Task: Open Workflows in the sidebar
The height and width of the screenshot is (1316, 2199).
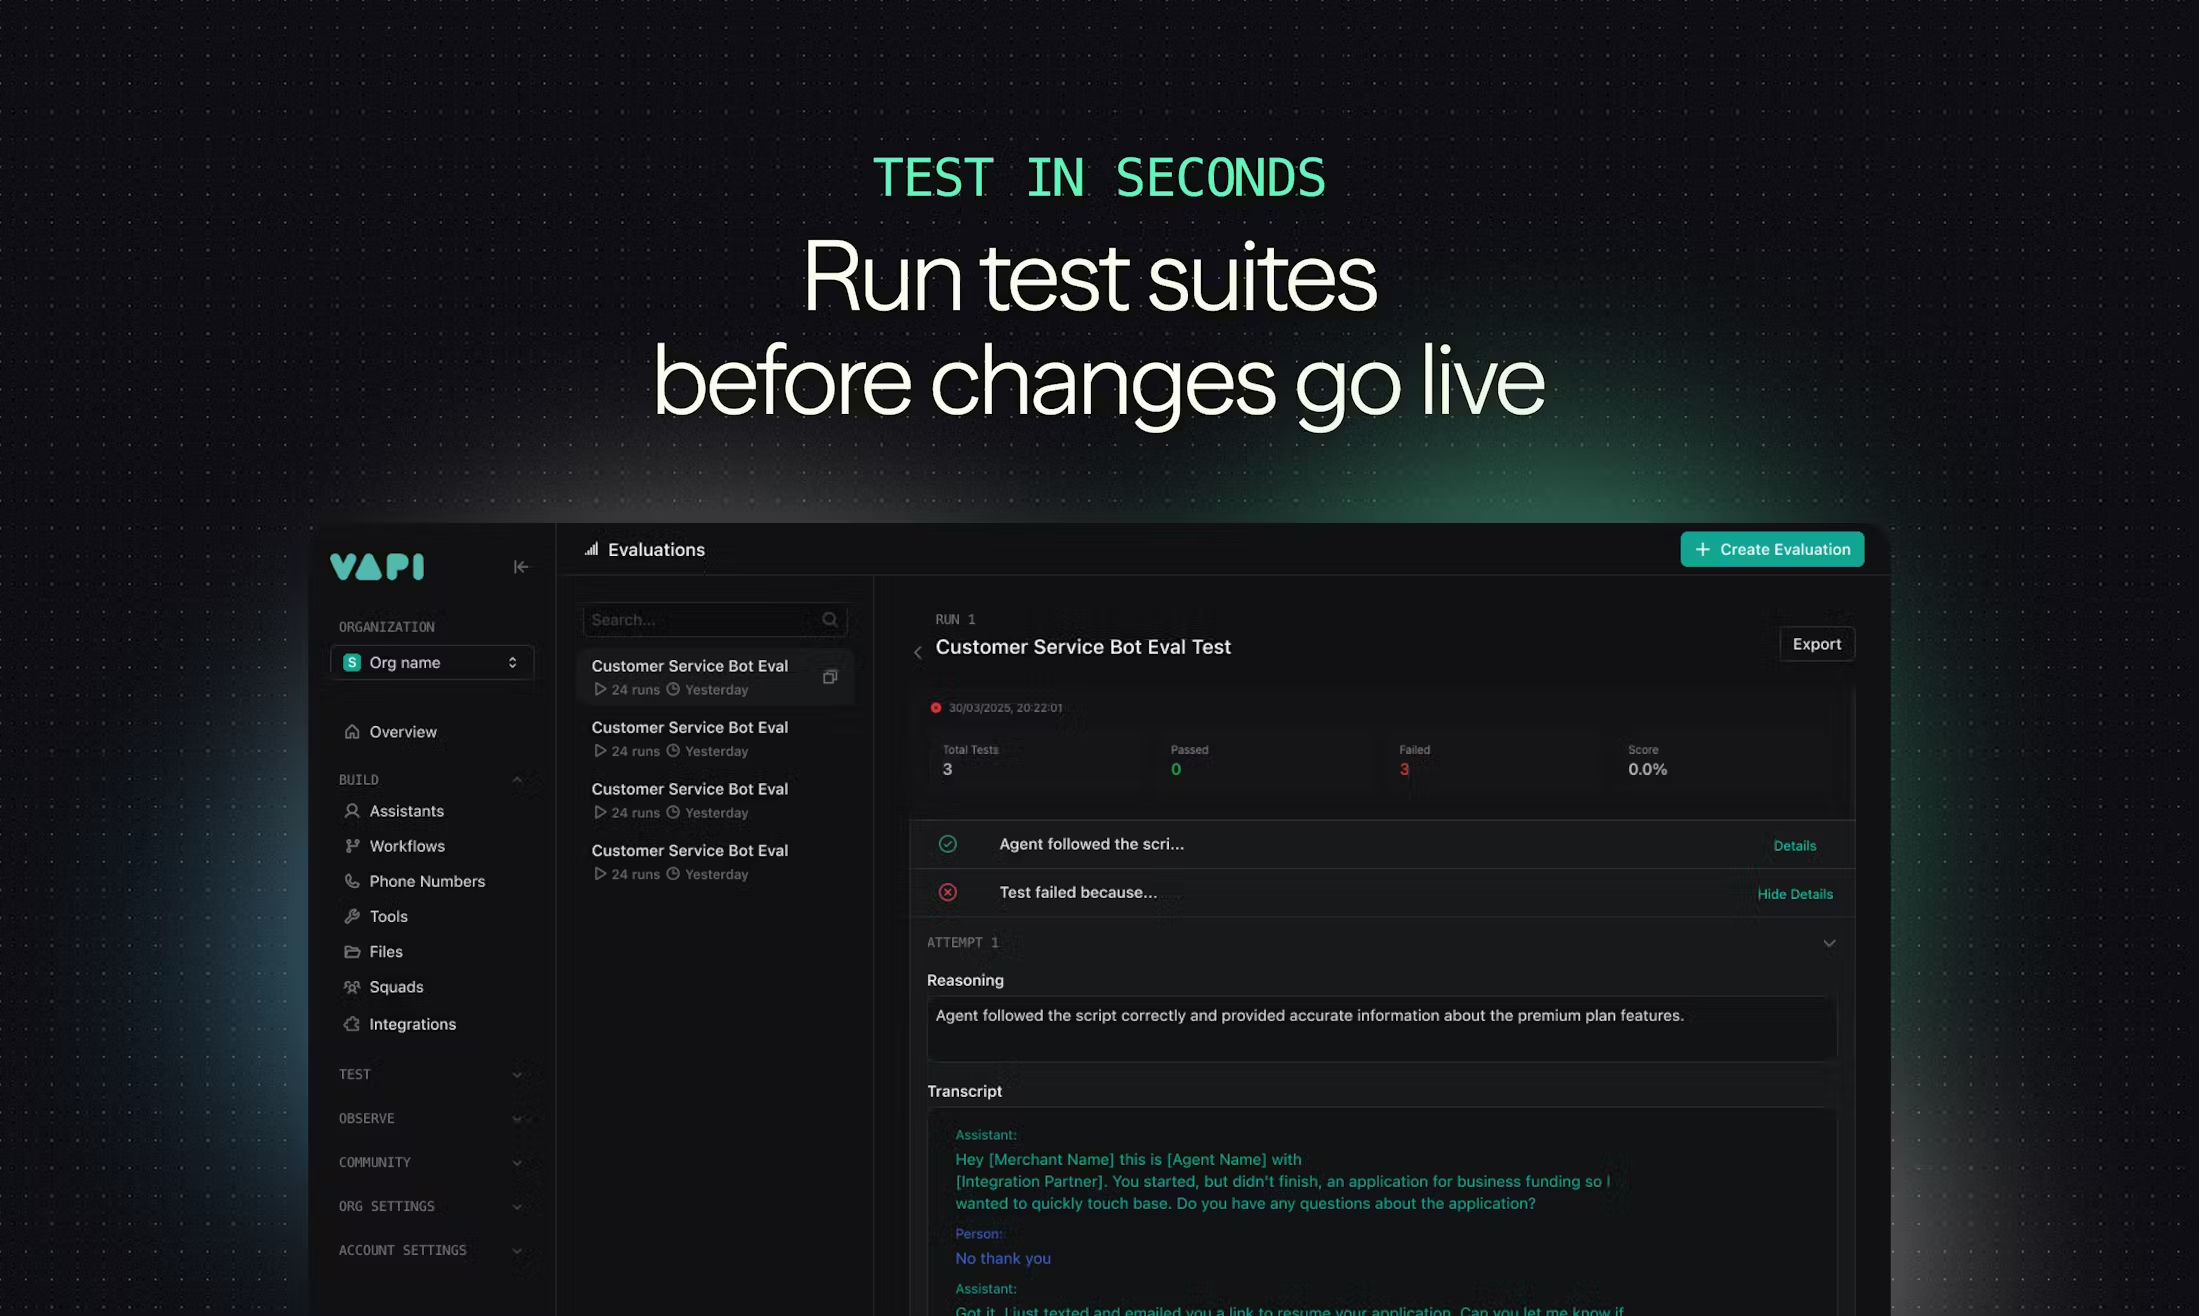Action: tap(407, 846)
